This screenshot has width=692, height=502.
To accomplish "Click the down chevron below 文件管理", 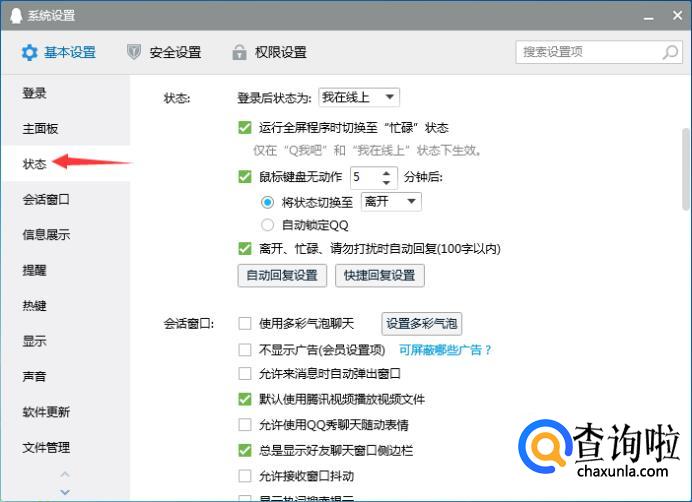I will pyautogui.click(x=65, y=492).
